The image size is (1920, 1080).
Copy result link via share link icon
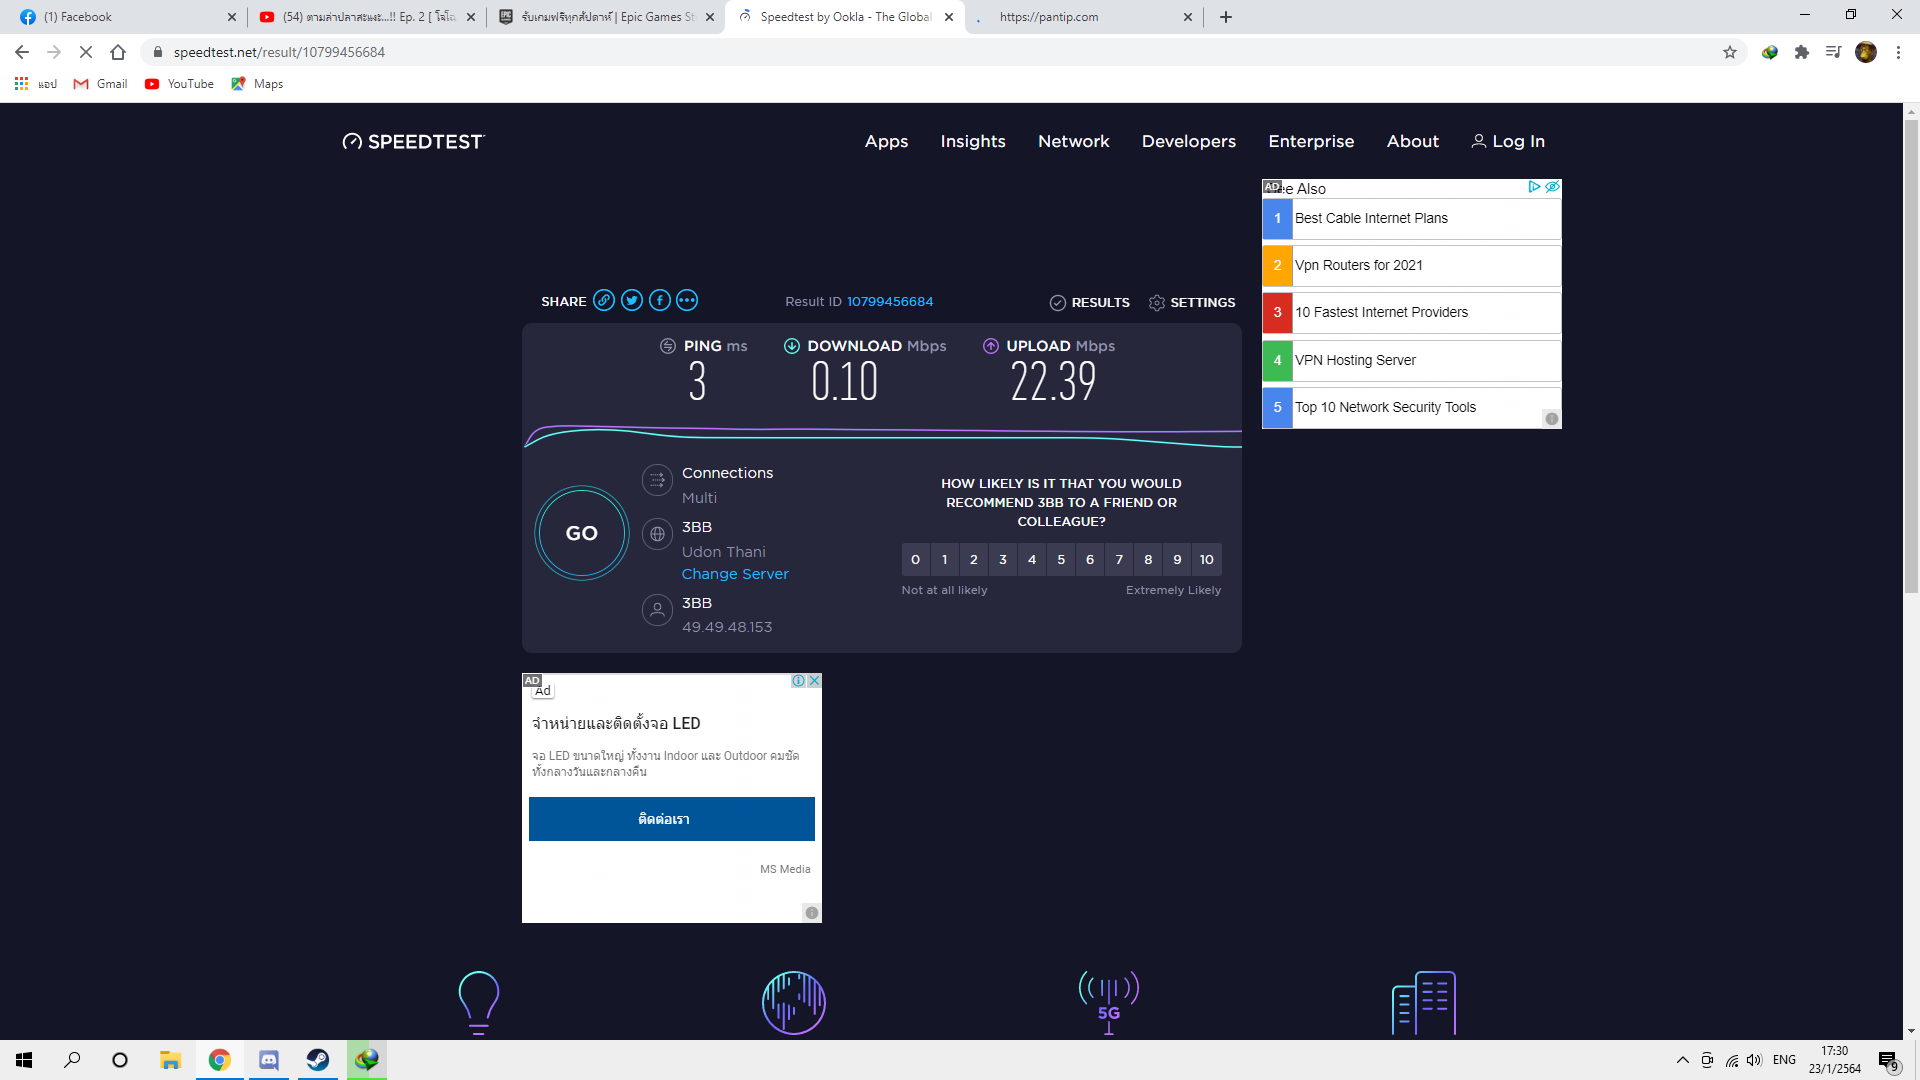[604, 300]
